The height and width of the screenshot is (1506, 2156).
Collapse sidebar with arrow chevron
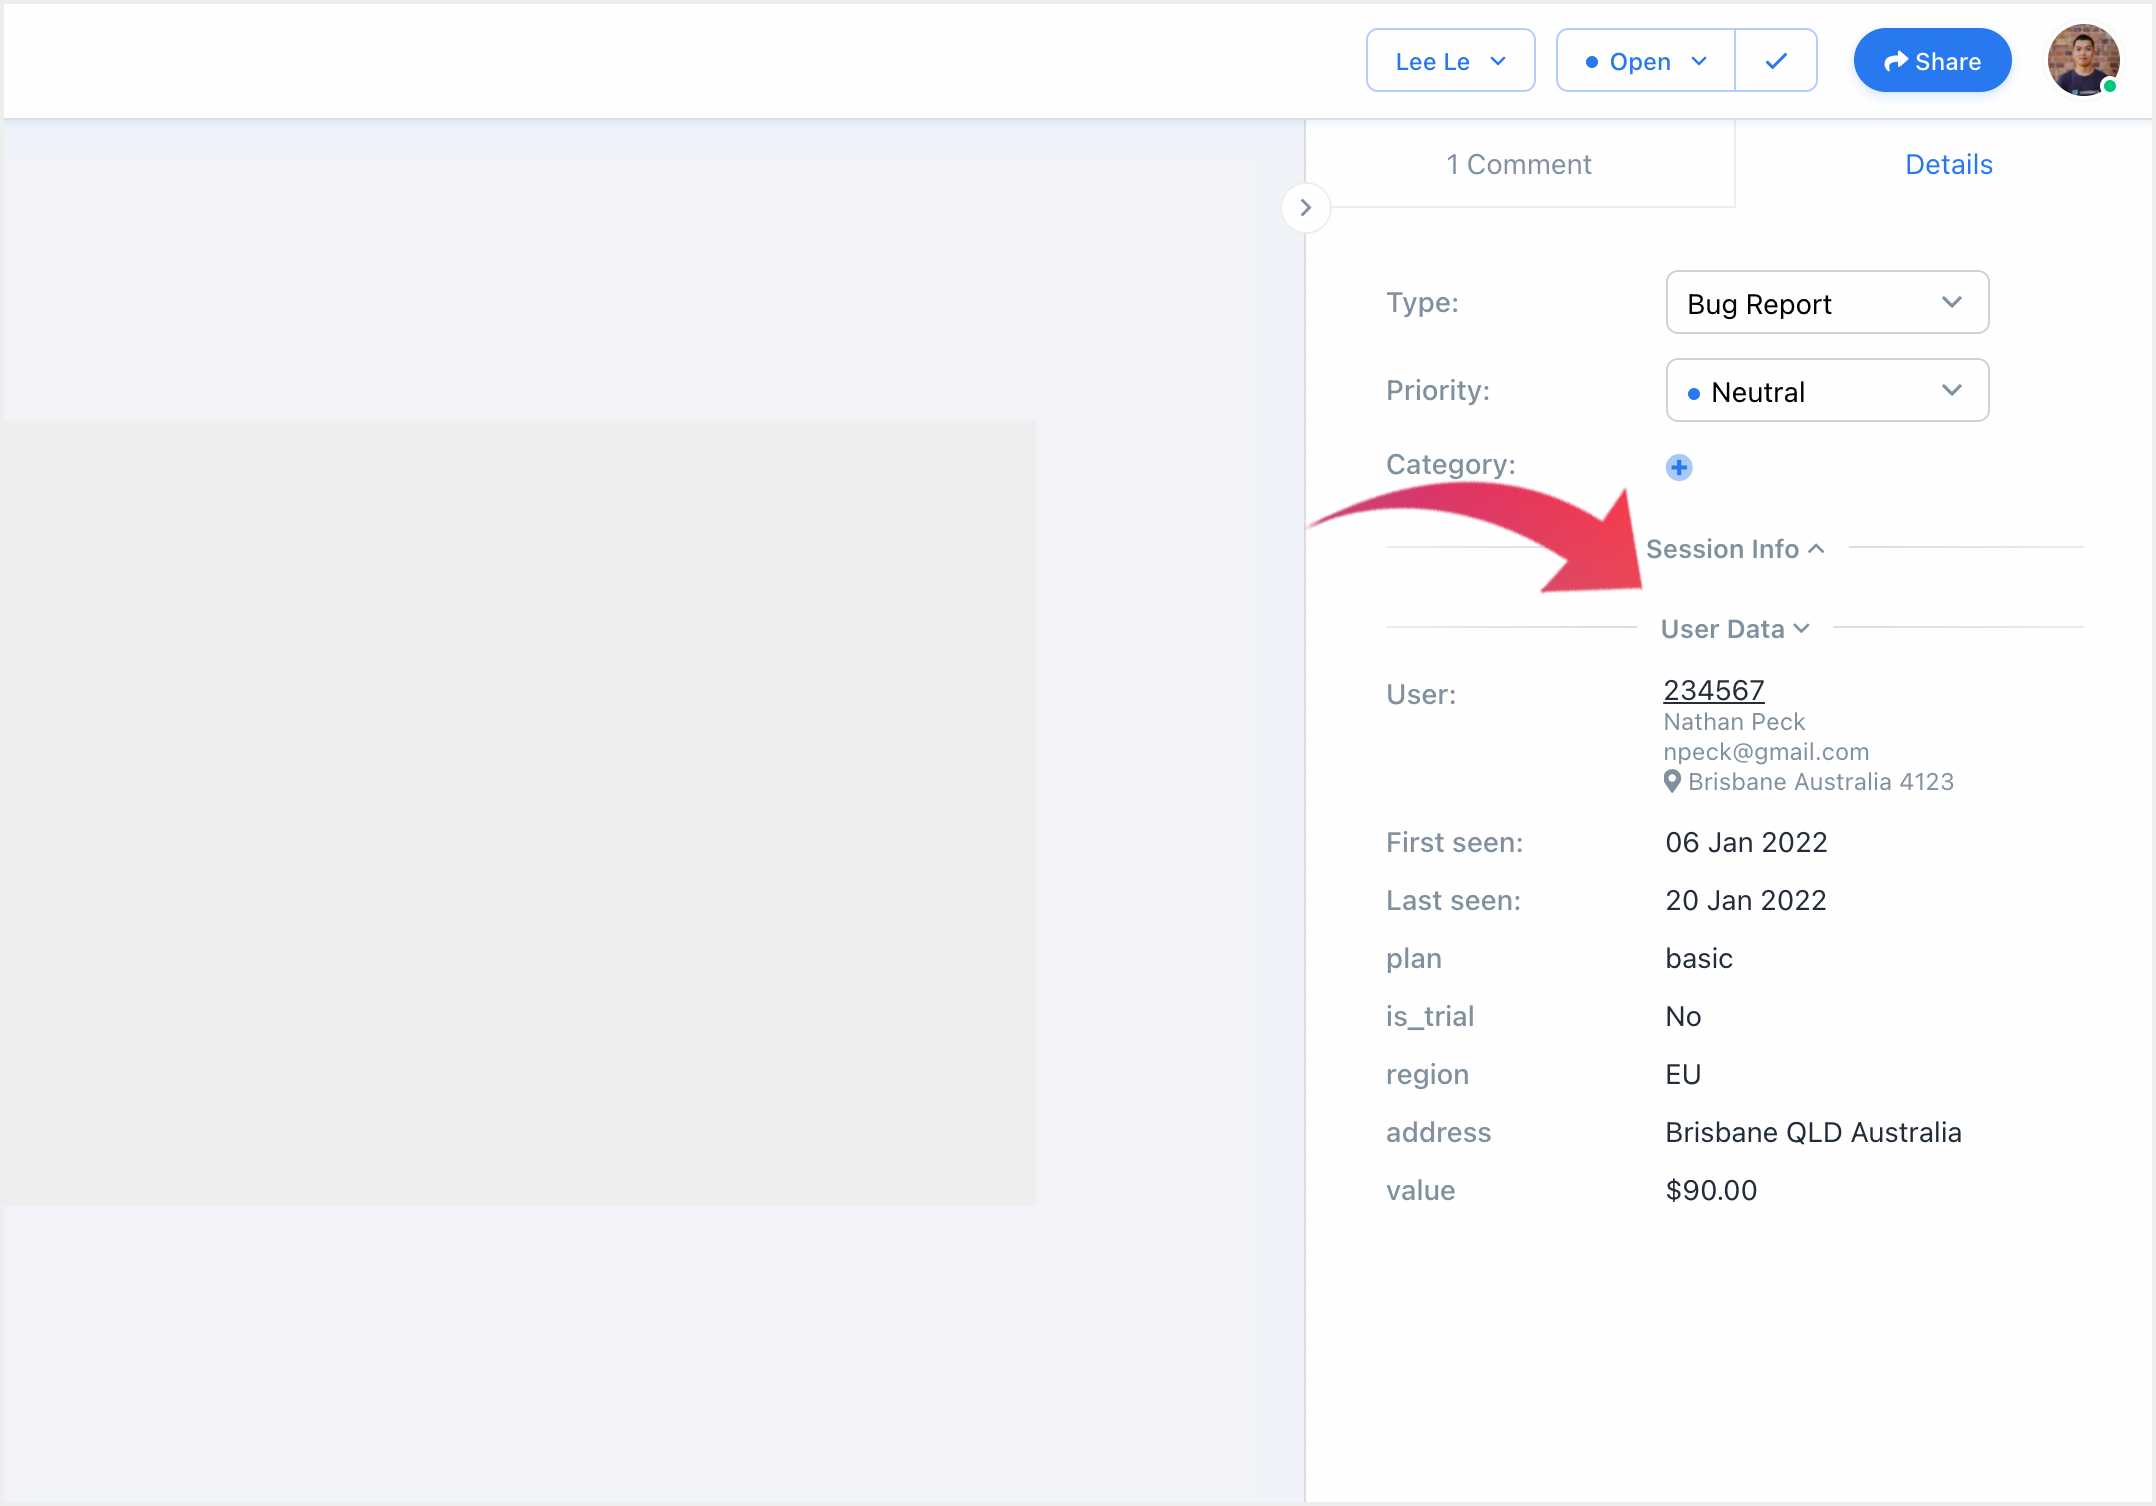(x=1305, y=207)
